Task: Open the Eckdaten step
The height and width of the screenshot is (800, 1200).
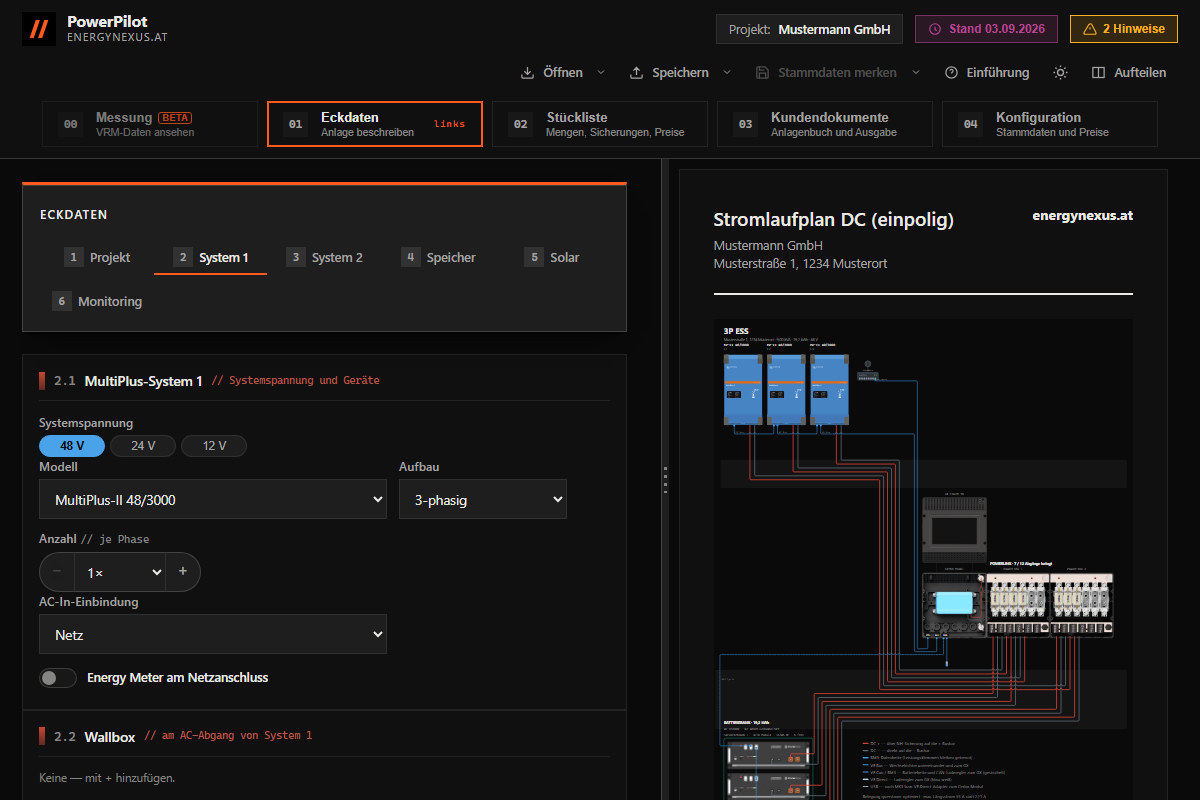Action: (x=375, y=124)
